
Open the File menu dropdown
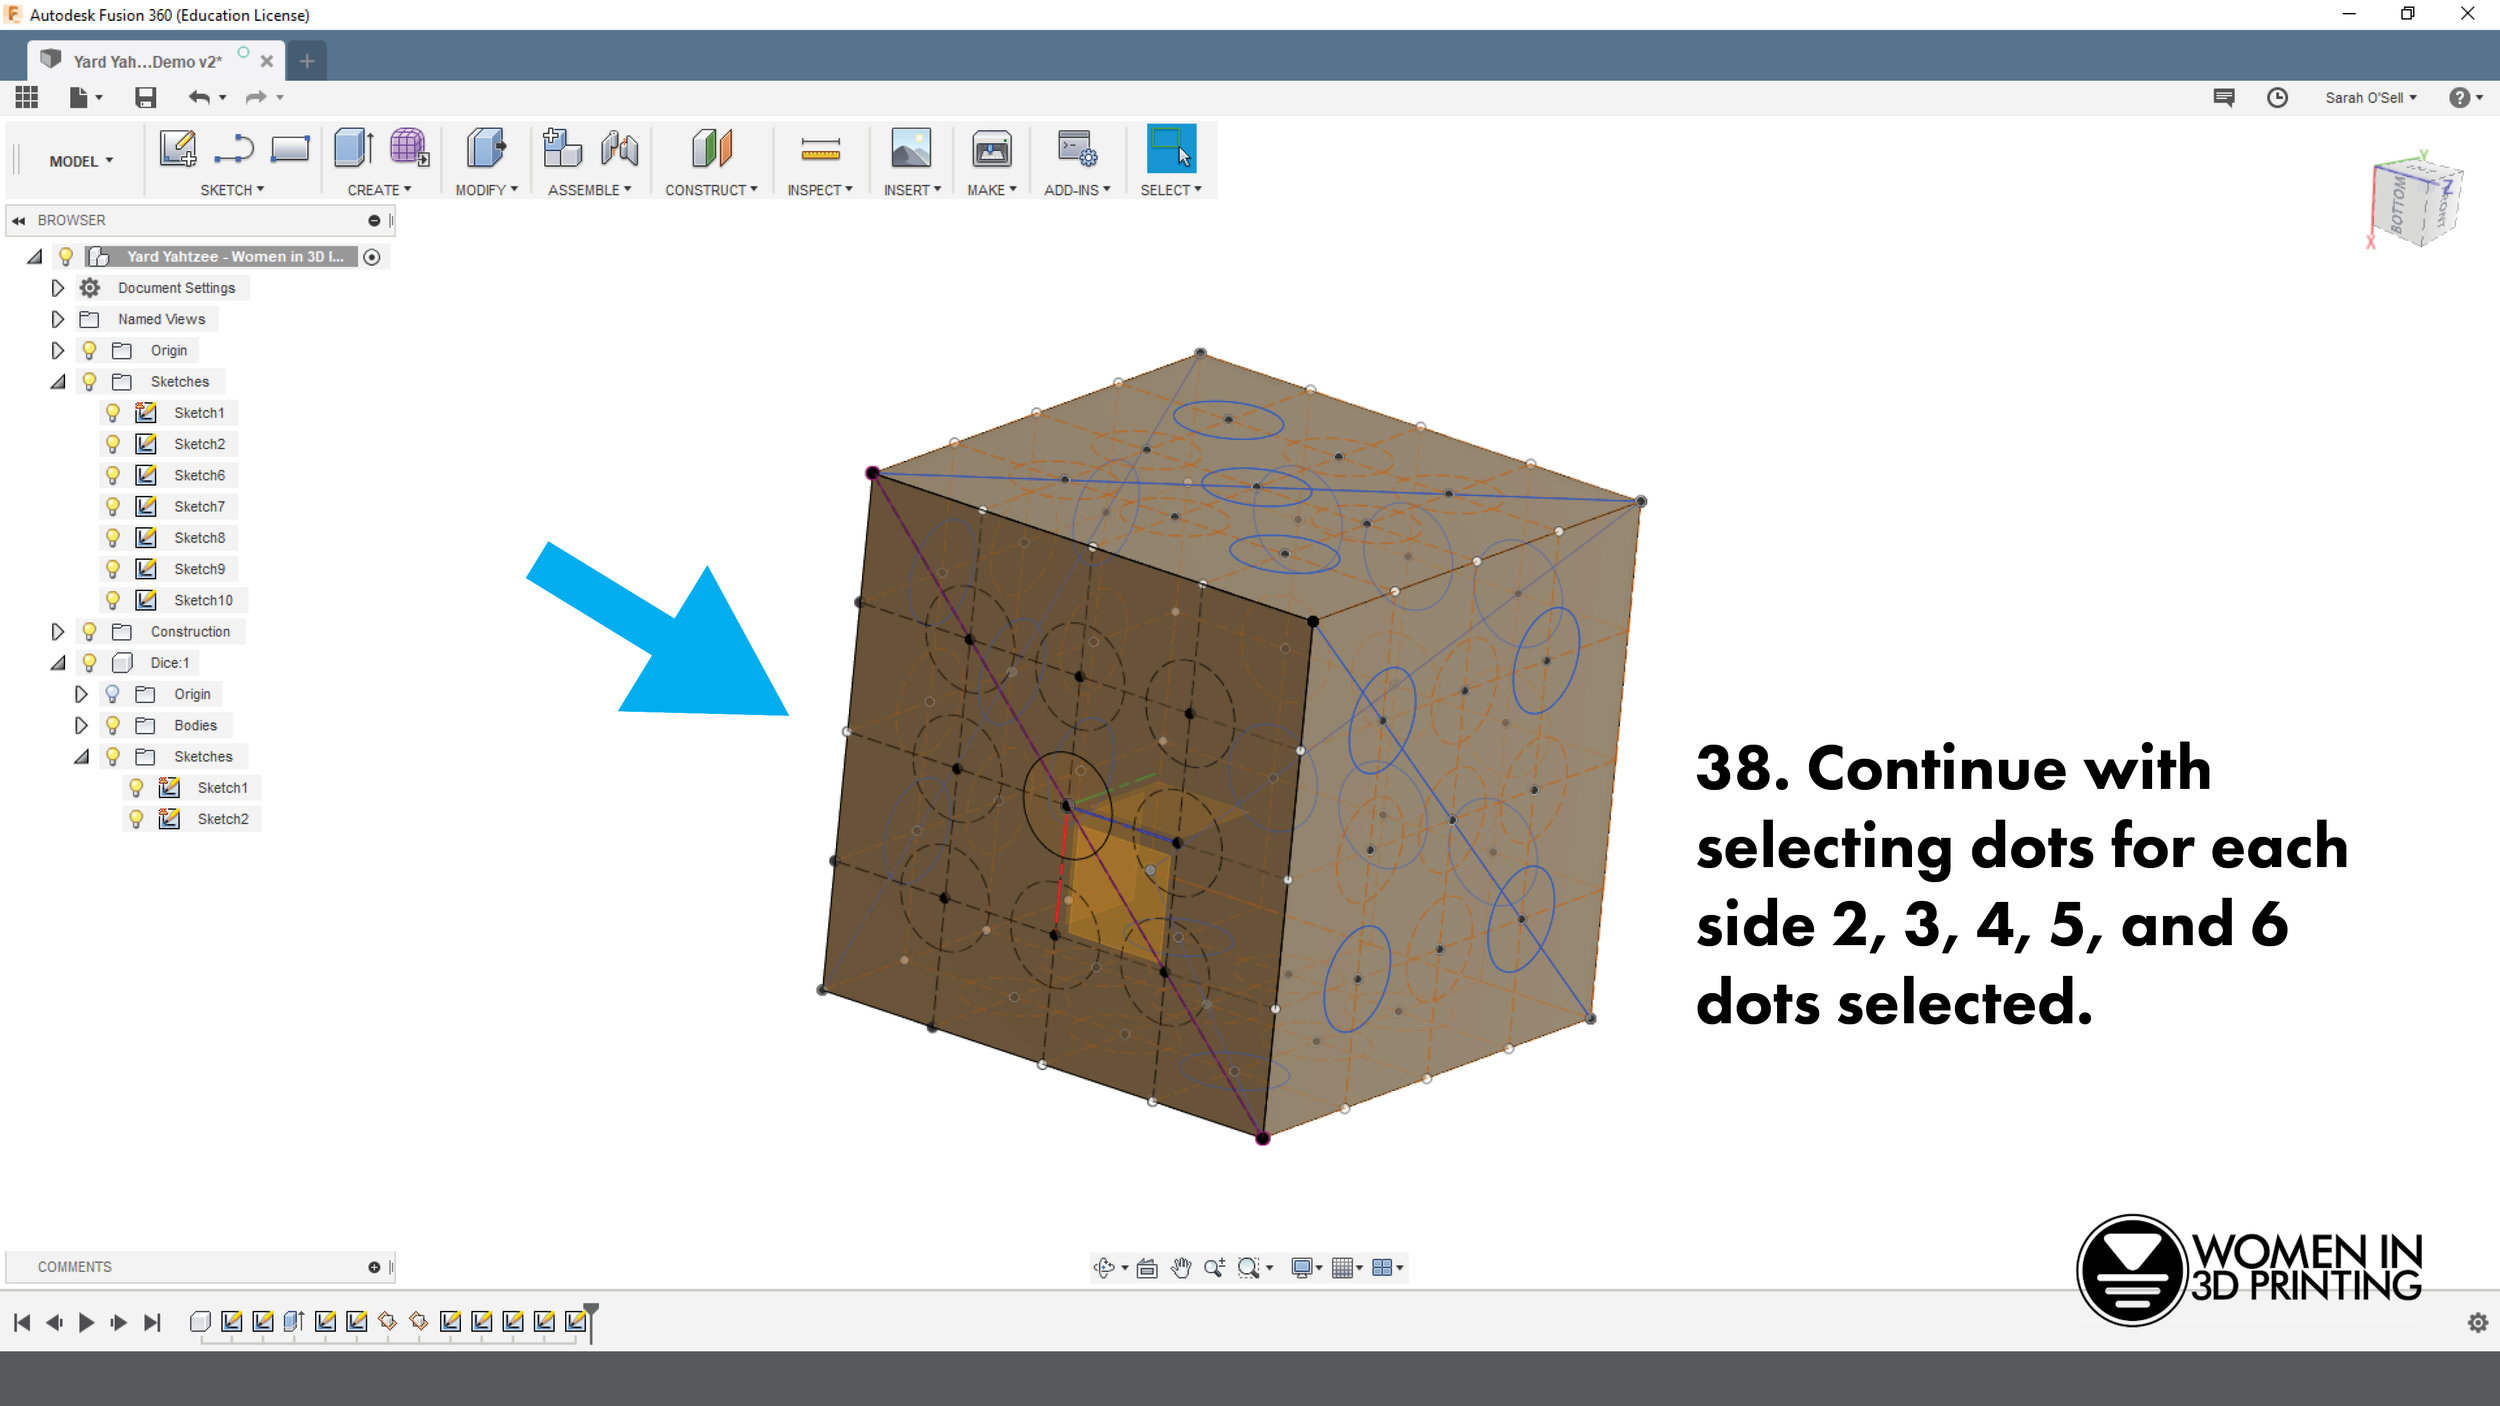tap(85, 97)
